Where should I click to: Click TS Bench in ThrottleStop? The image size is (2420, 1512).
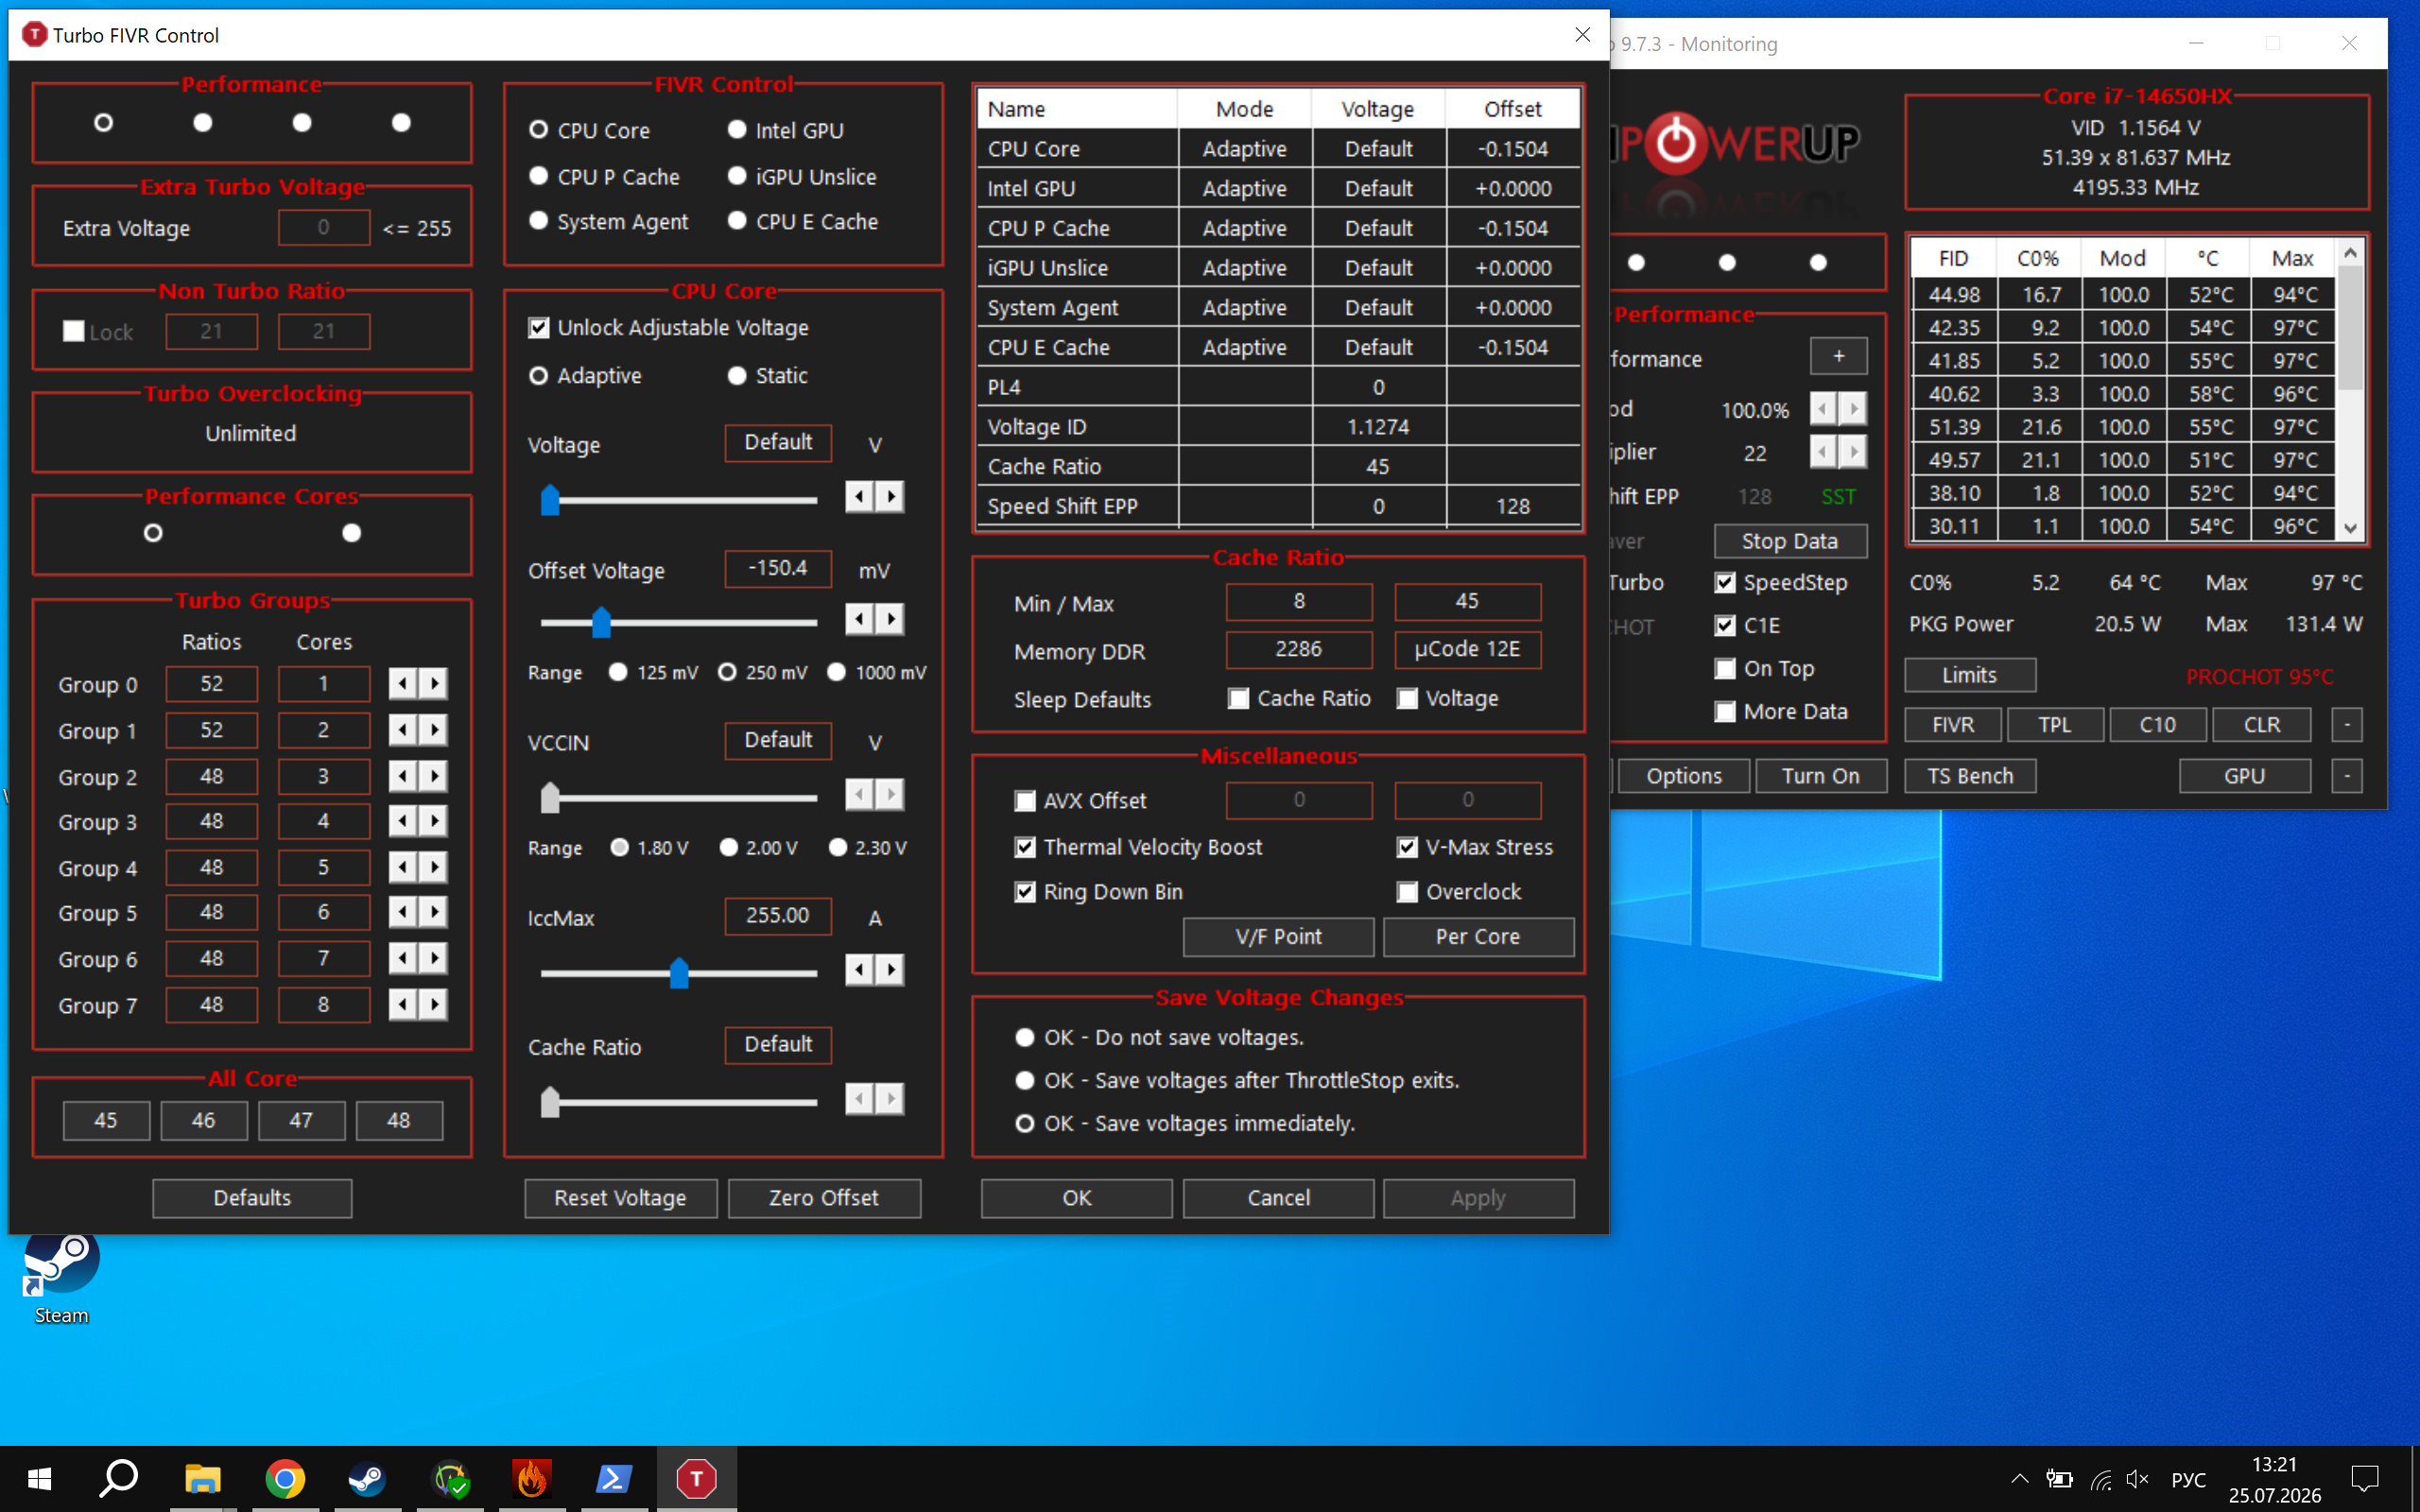pos(1970,776)
